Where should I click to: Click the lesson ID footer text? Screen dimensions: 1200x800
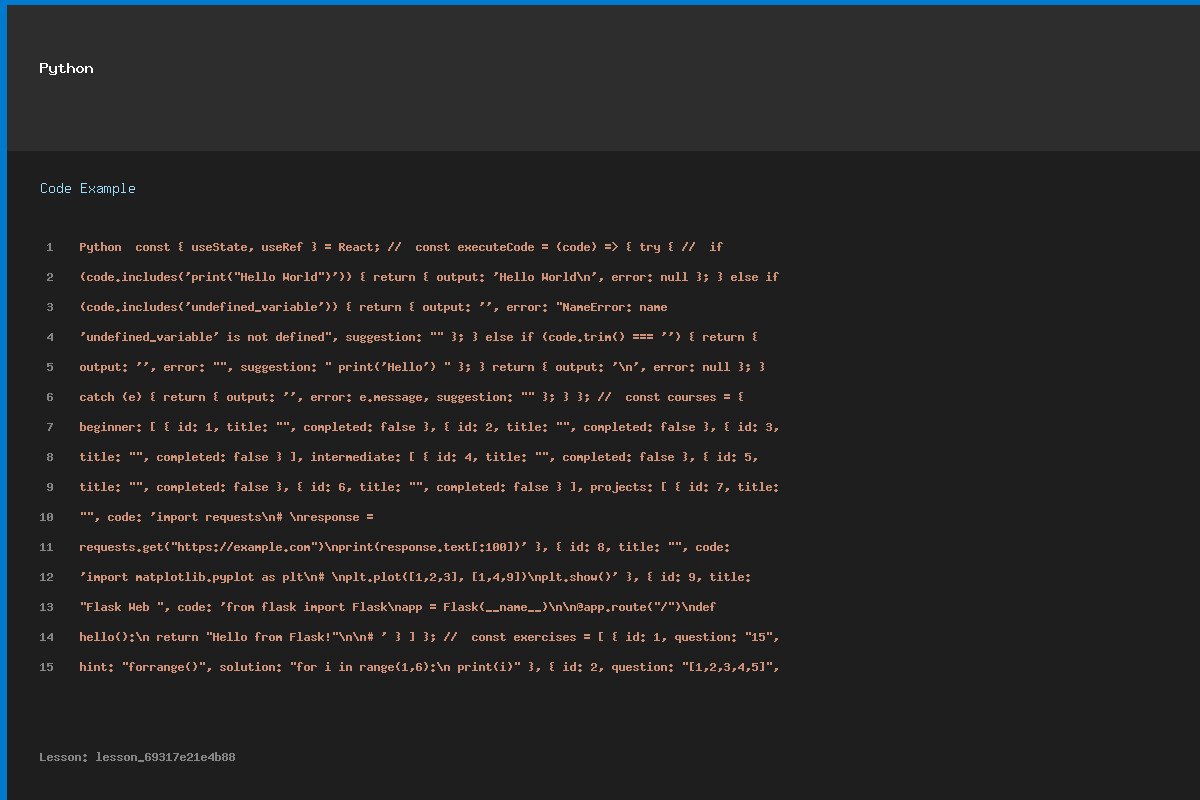click(137, 757)
